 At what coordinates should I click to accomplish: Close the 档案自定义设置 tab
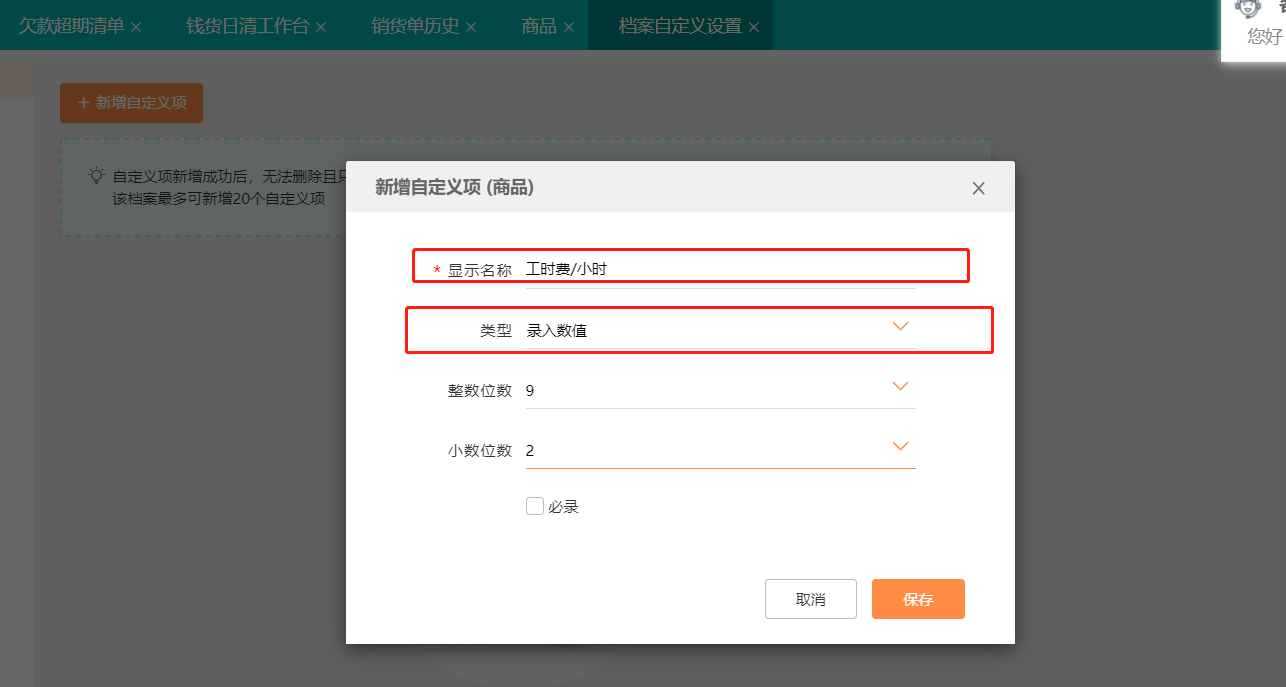pyautogui.click(x=754, y=27)
